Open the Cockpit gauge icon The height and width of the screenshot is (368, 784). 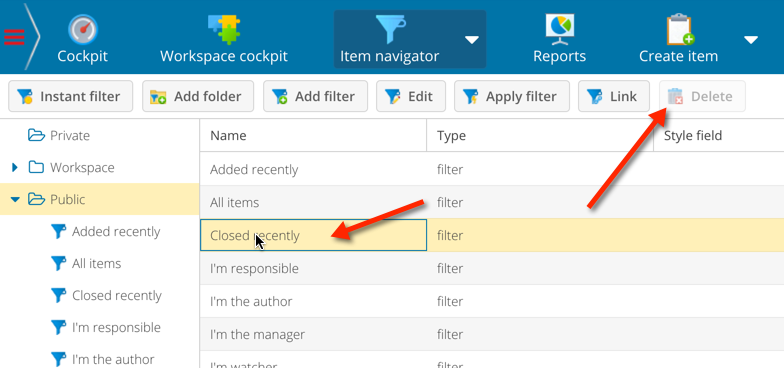(82, 30)
